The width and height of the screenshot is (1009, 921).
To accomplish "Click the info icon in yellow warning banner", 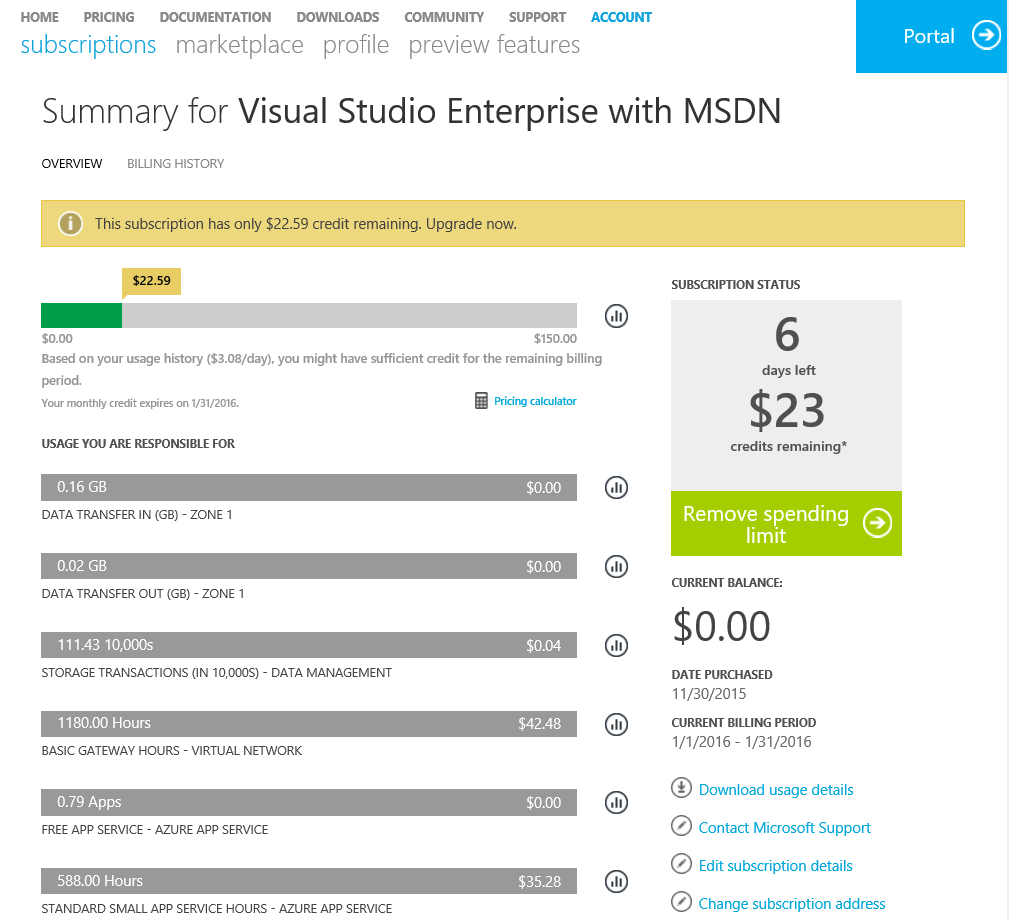I will 70,224.
